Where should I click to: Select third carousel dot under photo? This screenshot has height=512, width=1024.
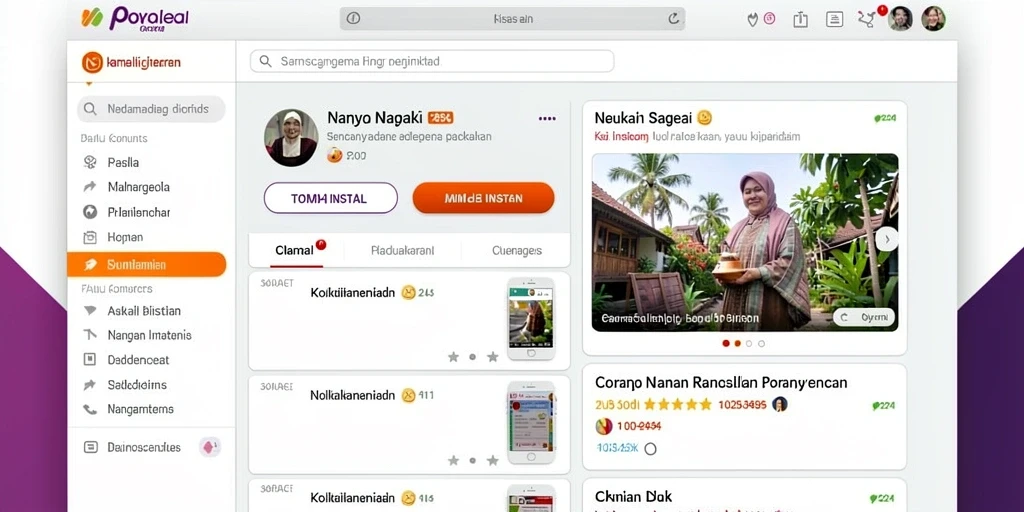pyautogui.click(x=749, y=343)
